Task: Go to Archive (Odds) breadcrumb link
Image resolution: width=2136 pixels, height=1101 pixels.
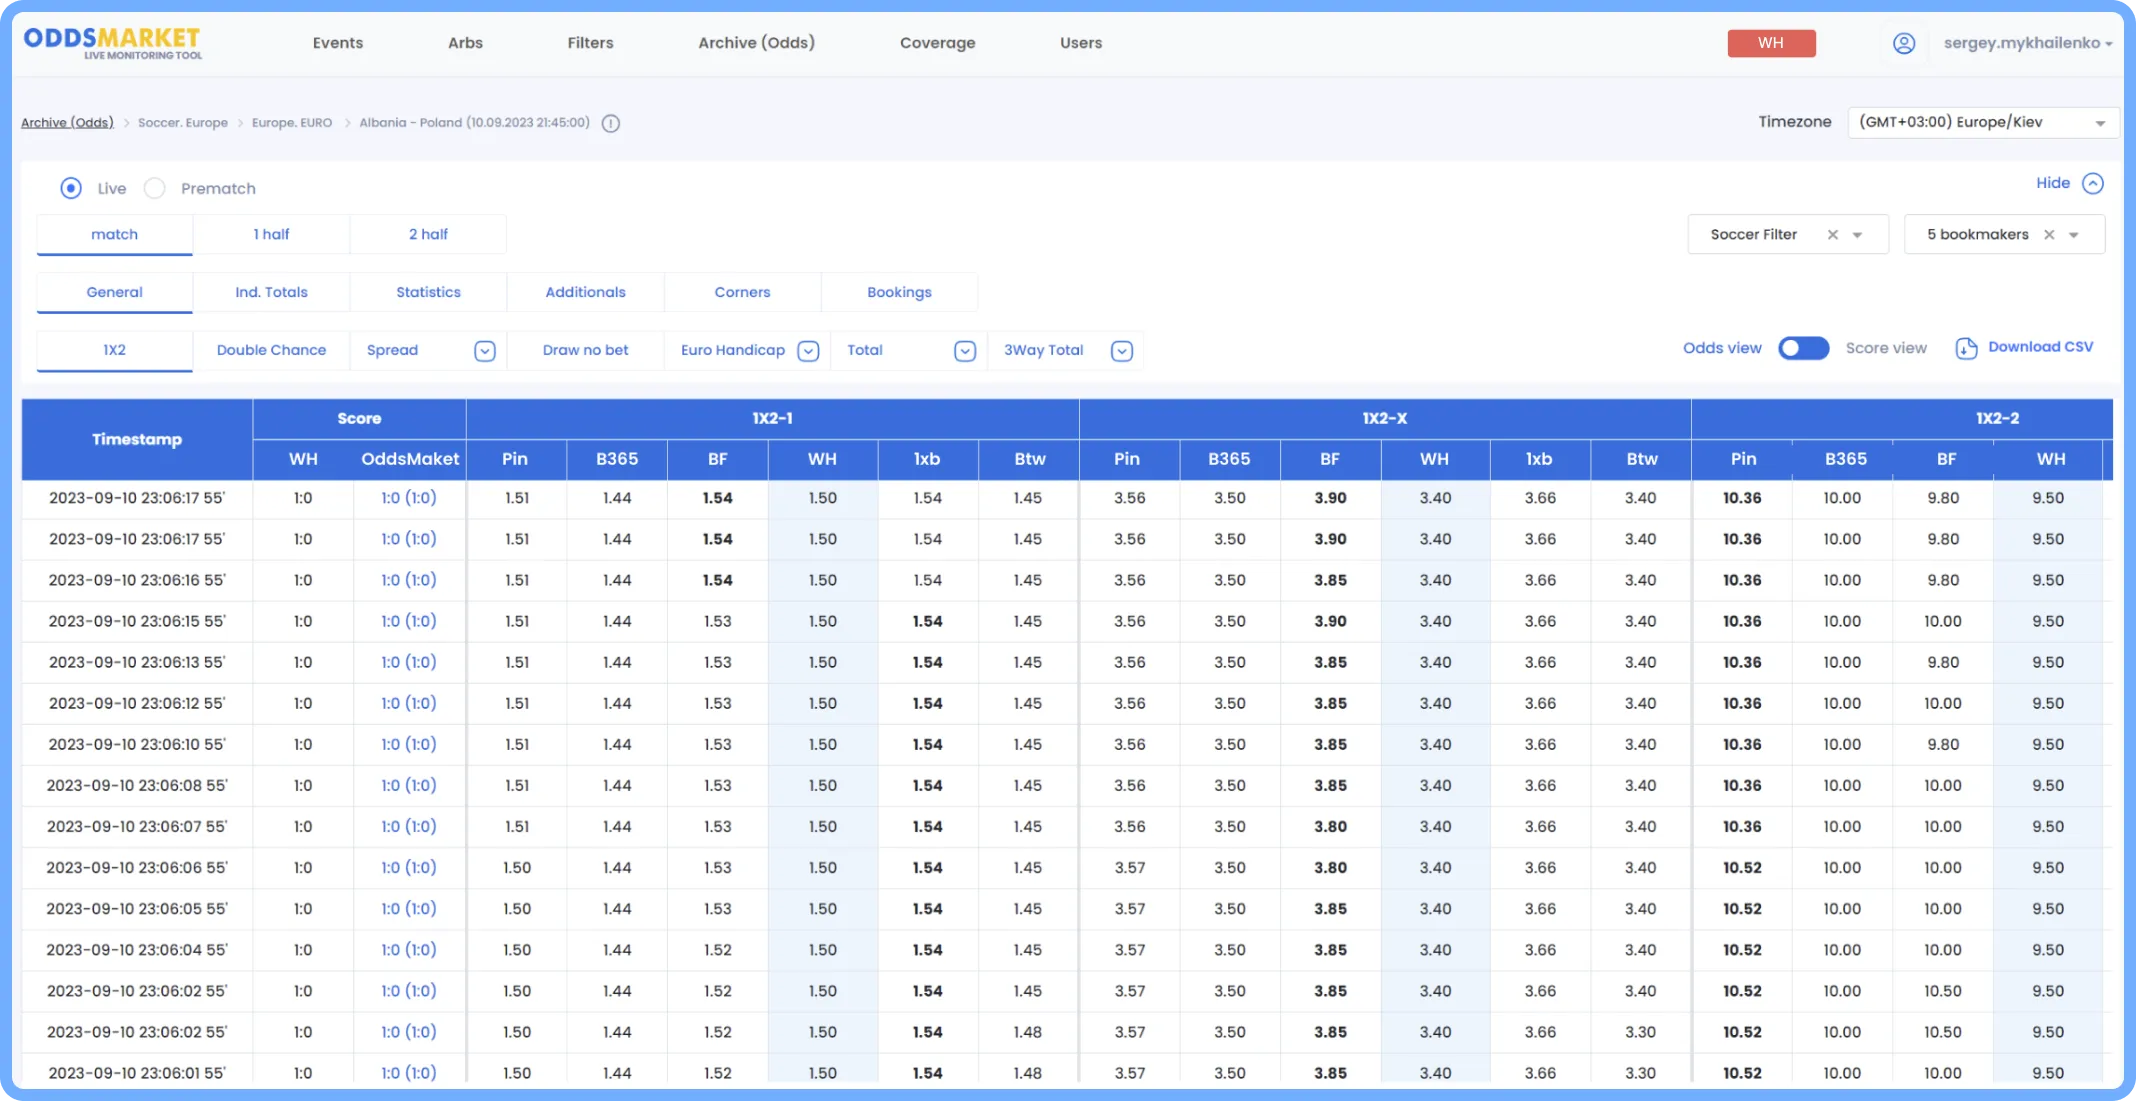Action: point(67,123)
